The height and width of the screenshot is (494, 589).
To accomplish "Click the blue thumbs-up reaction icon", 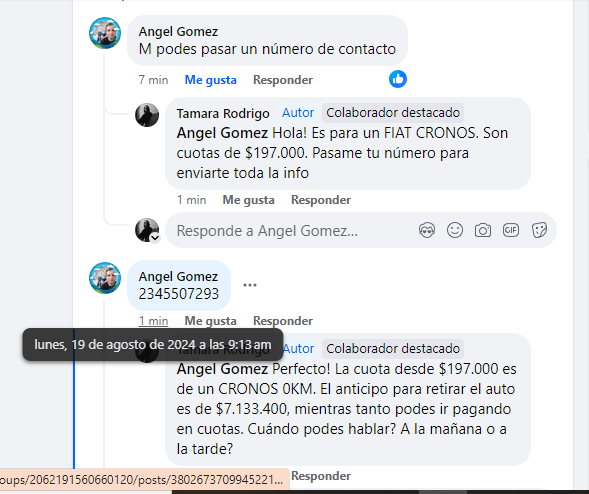I will [398, 79].
